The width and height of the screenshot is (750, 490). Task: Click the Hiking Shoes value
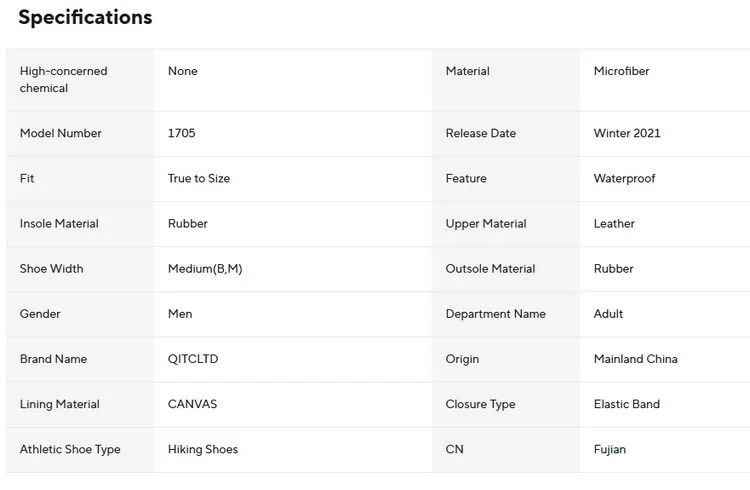click(x=202, y=449)
